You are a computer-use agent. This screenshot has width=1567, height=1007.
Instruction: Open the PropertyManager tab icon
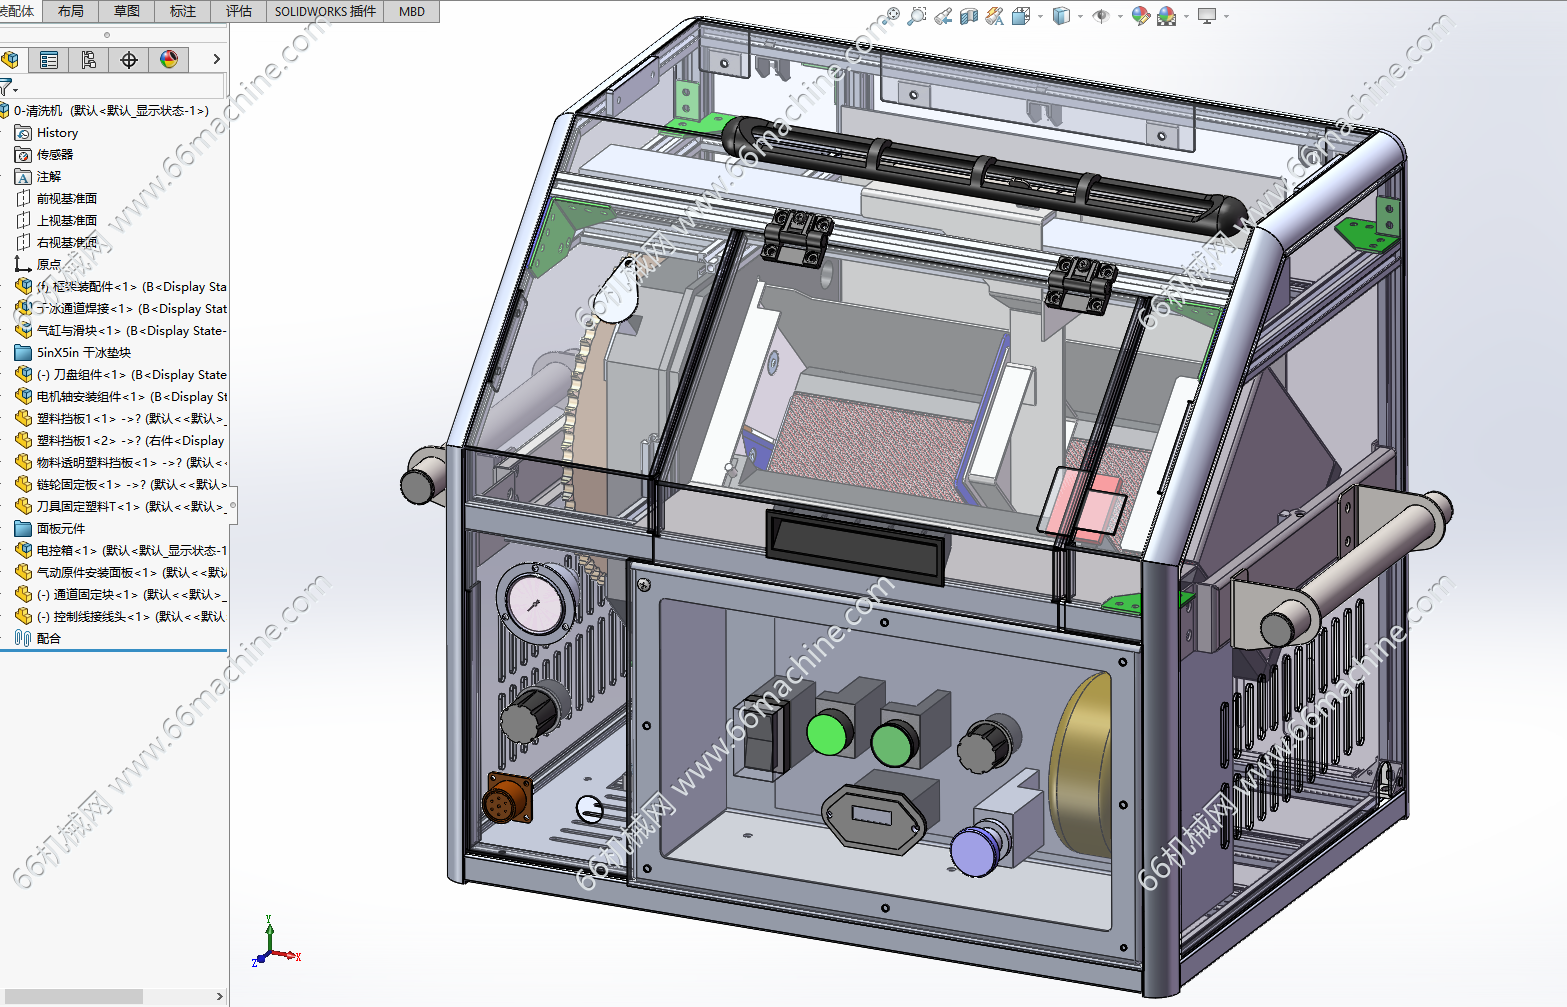(x=49, y=60)
